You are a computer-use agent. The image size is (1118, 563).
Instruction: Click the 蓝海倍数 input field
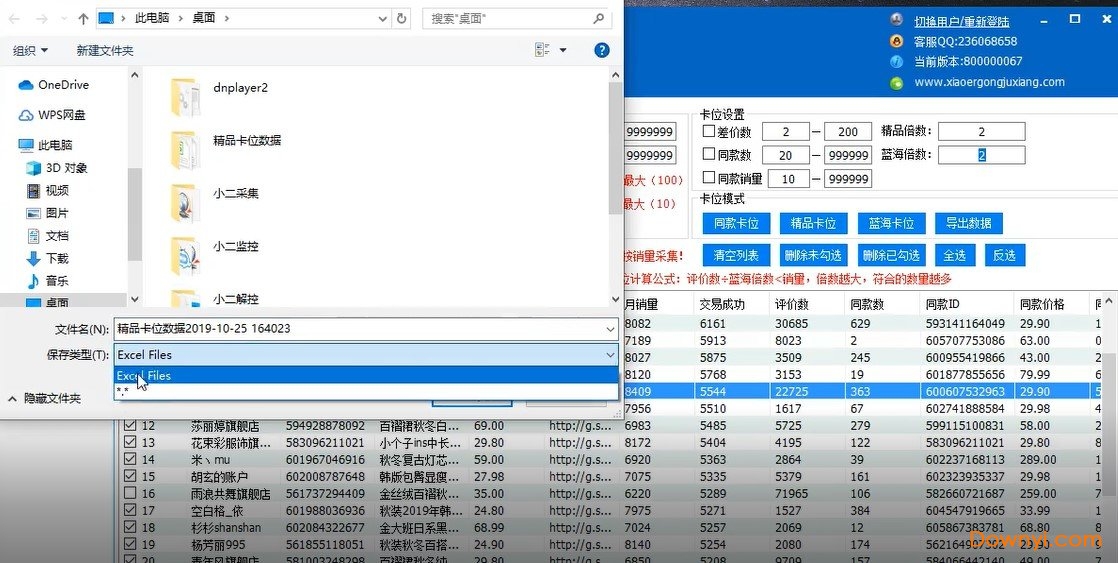pos(981,155)
